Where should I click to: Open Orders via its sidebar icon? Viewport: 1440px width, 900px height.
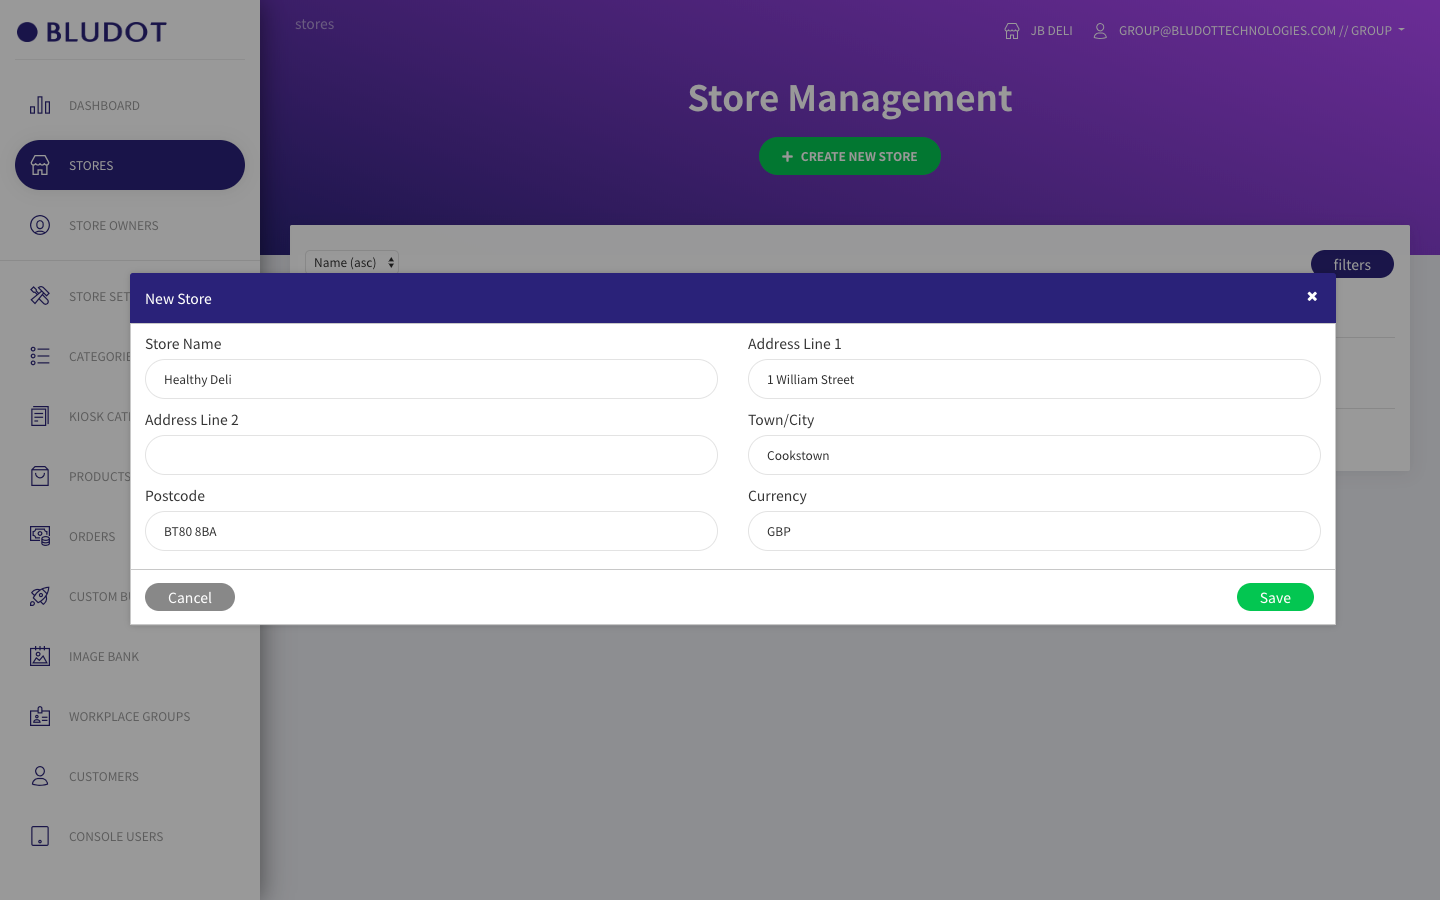click(40, 536)
